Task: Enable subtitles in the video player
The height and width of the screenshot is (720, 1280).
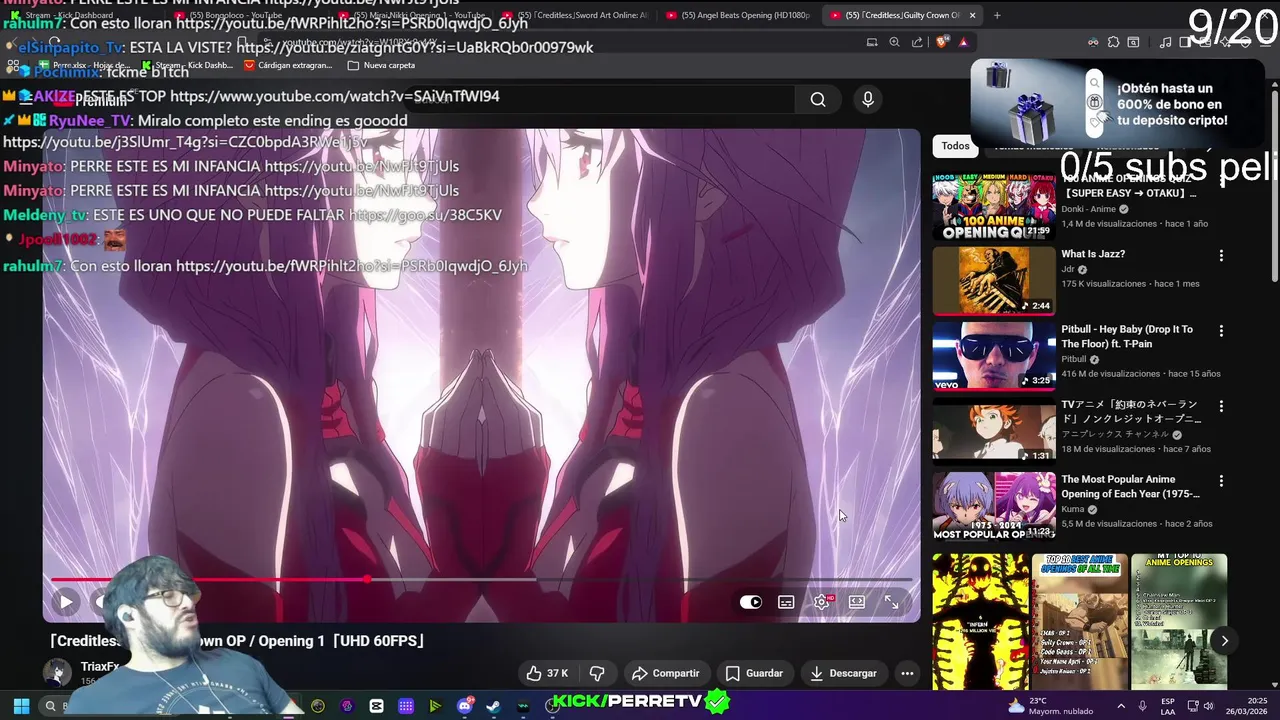Action: click(x=786, y=602)
